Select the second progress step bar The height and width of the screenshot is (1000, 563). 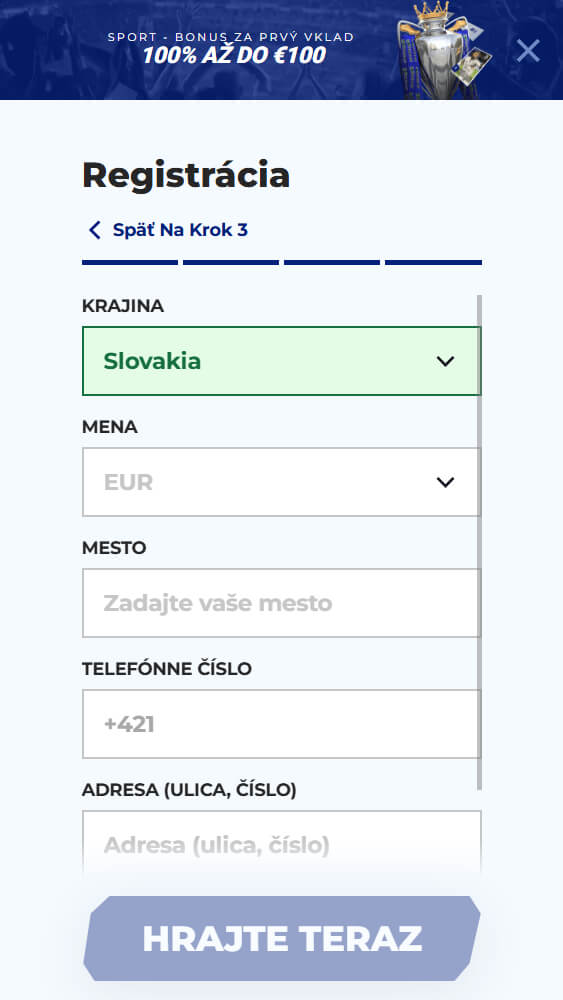coord(231,262)
